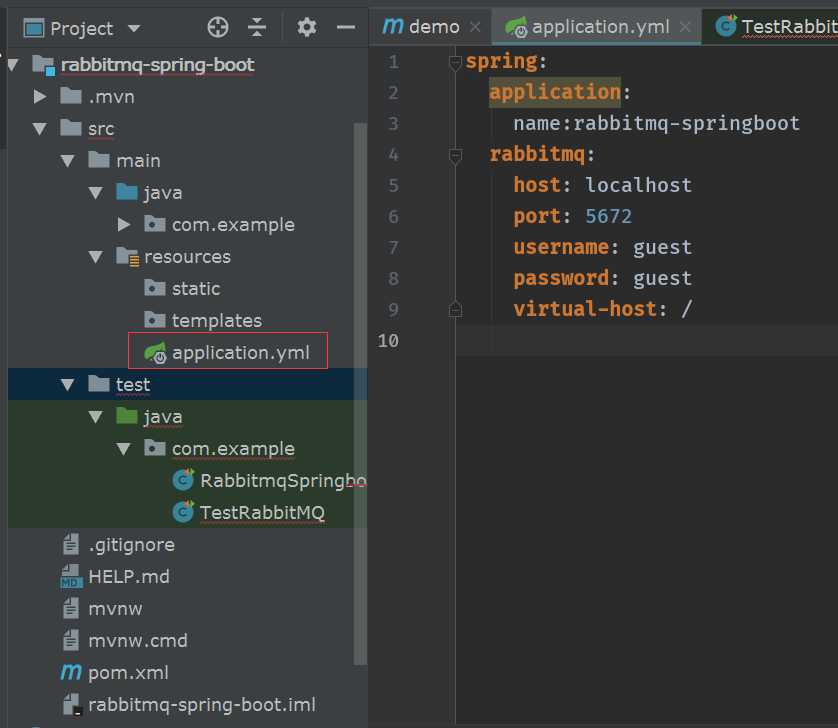Collapse the main folder

[x=68, y=161]
